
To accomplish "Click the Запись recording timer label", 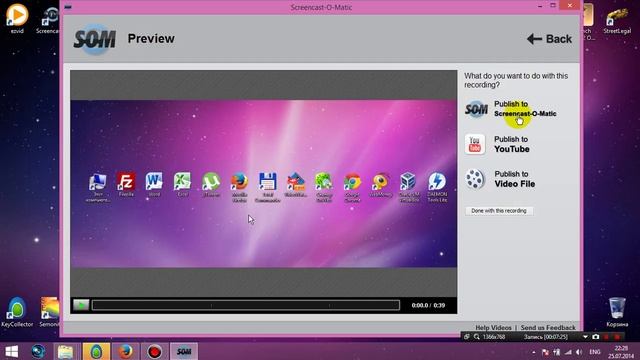I will pyautogui.click(x=546, y=337).
